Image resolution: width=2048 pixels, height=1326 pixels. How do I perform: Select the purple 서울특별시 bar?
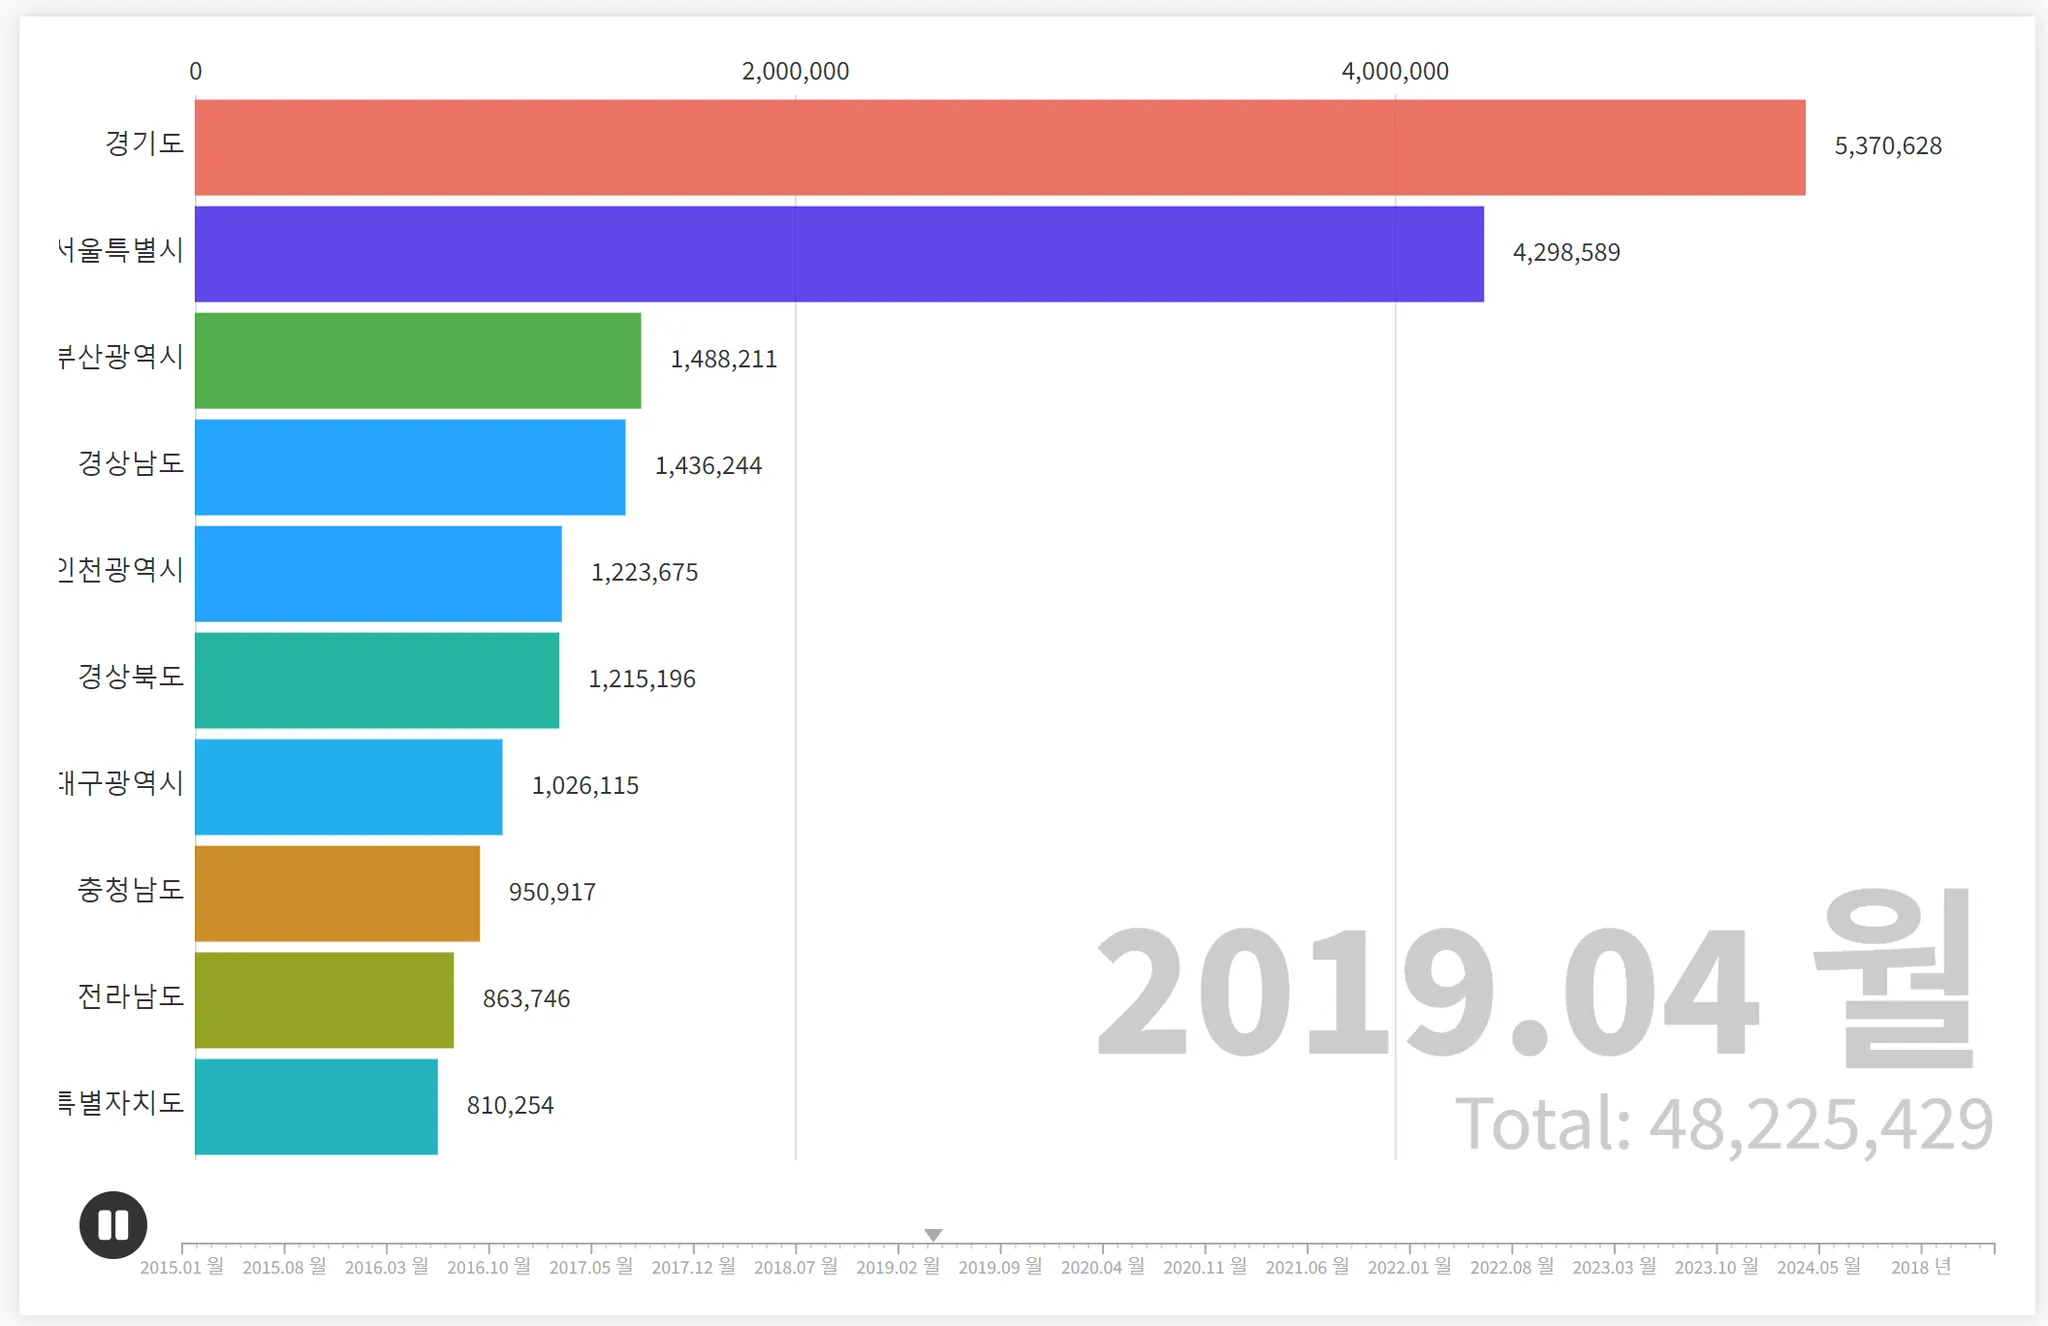pos(839,254)
